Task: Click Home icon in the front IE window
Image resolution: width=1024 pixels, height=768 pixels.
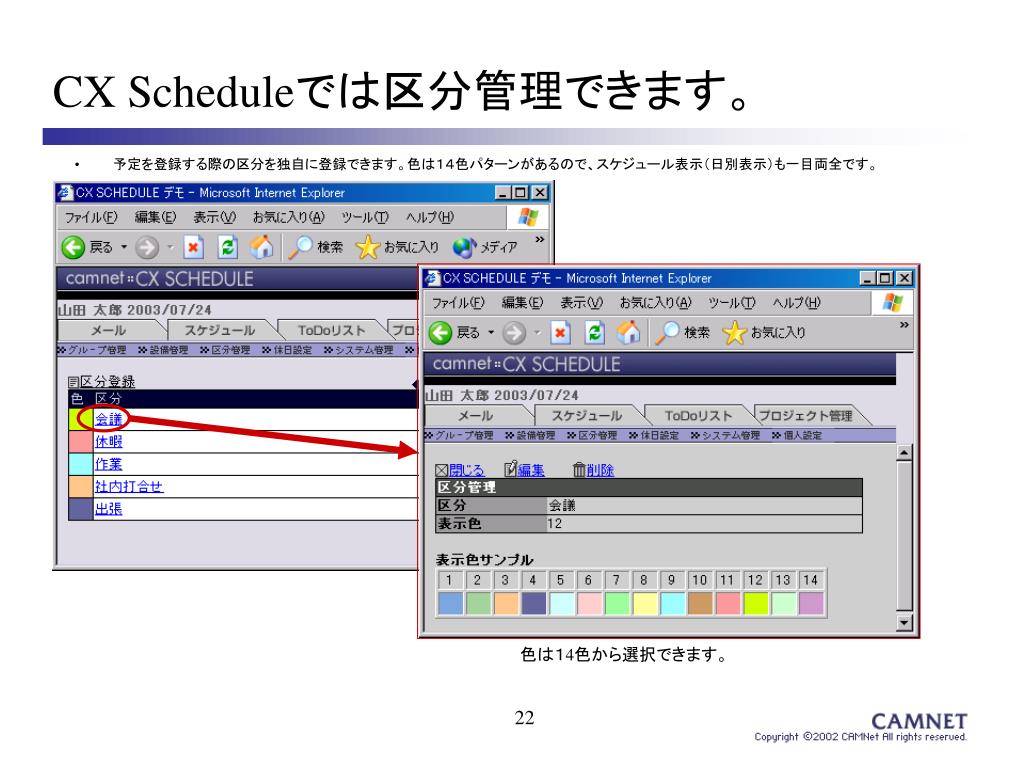Action: [628, 332]
